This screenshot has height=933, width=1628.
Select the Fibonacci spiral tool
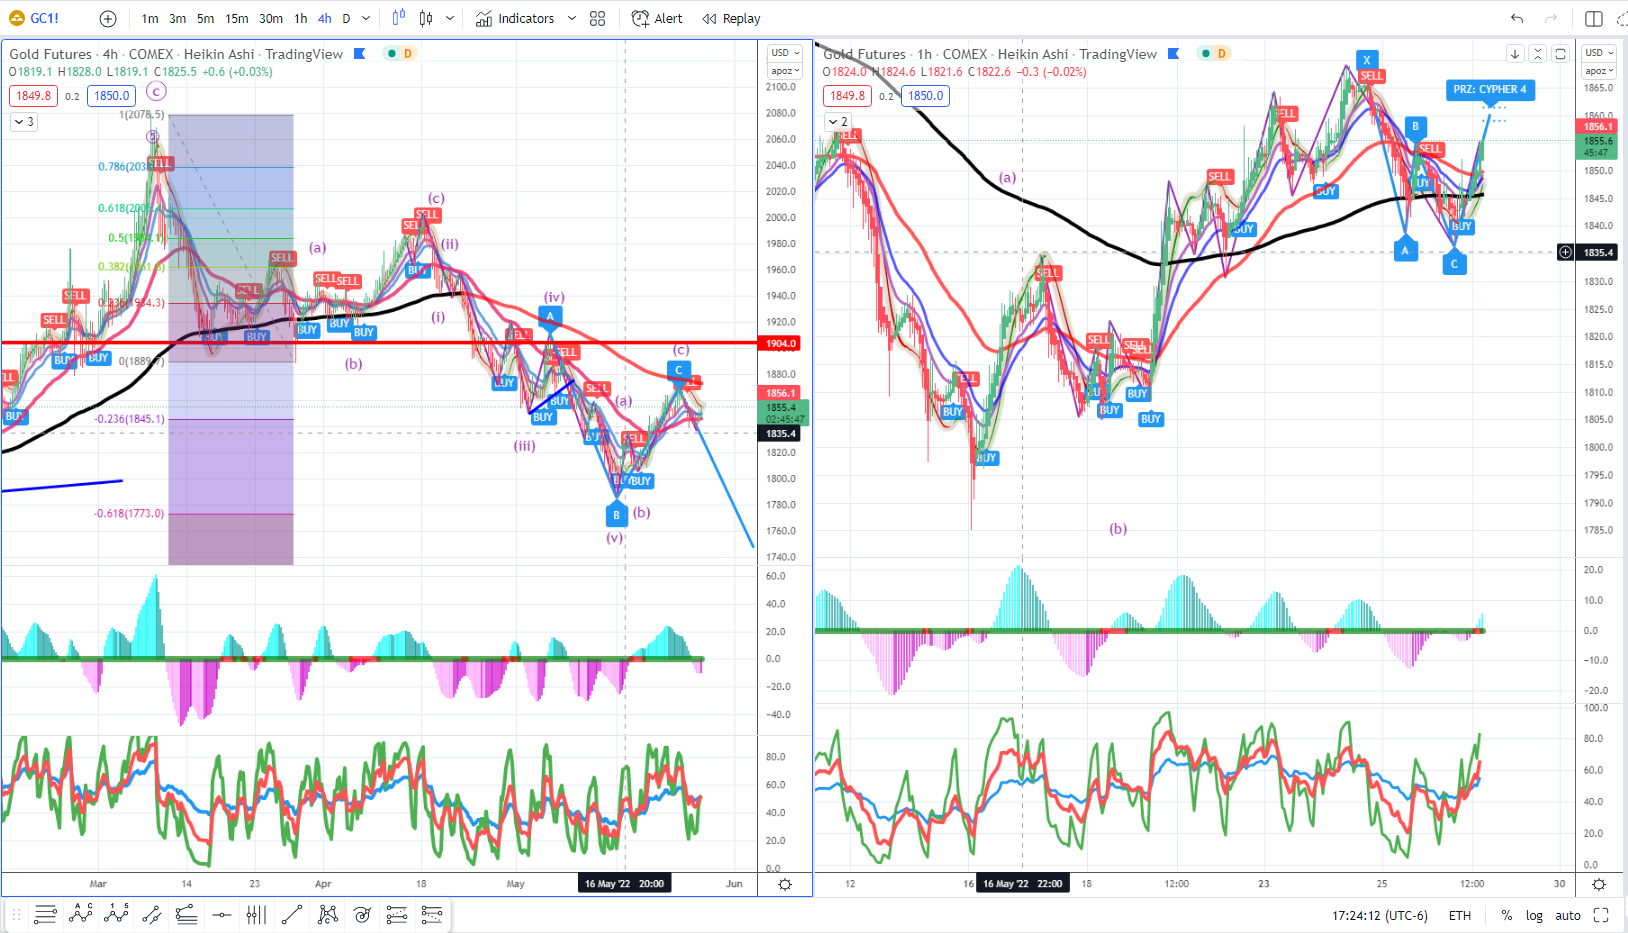362,915
